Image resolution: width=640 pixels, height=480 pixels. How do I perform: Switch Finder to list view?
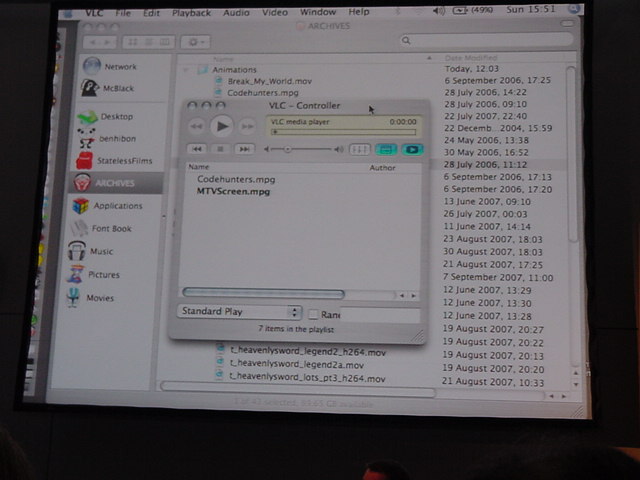pyautogui.click(x=149, y=42)
